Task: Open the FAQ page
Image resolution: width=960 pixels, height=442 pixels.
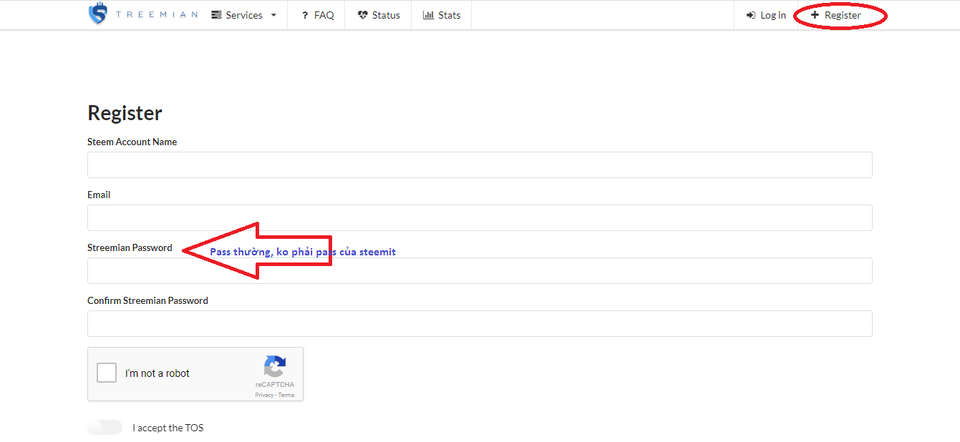Action: click(x=317, y=15)
